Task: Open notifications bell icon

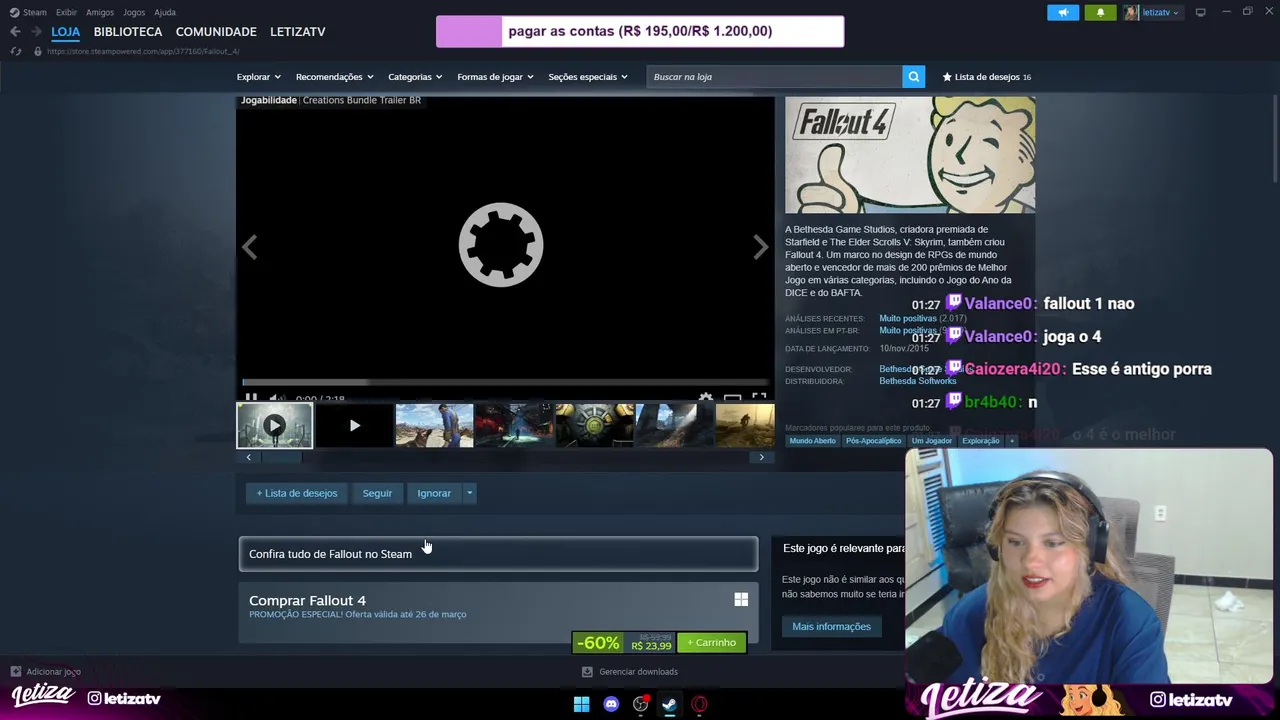Action: [1100, 12]
